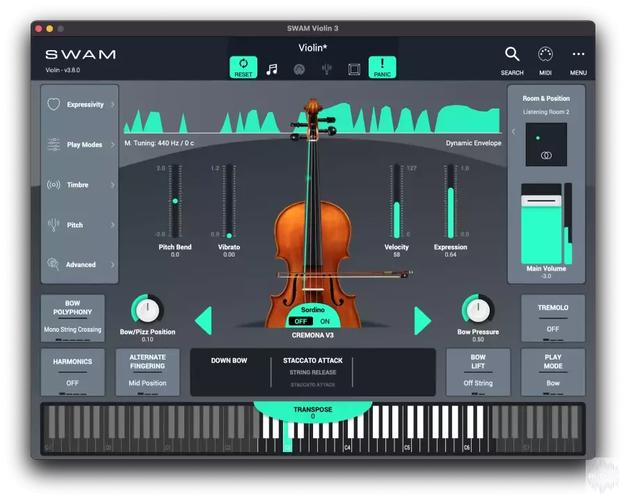Click the Pitch tuning icon
This screenshot has width=626, height=500.
(x=53, y=224)
